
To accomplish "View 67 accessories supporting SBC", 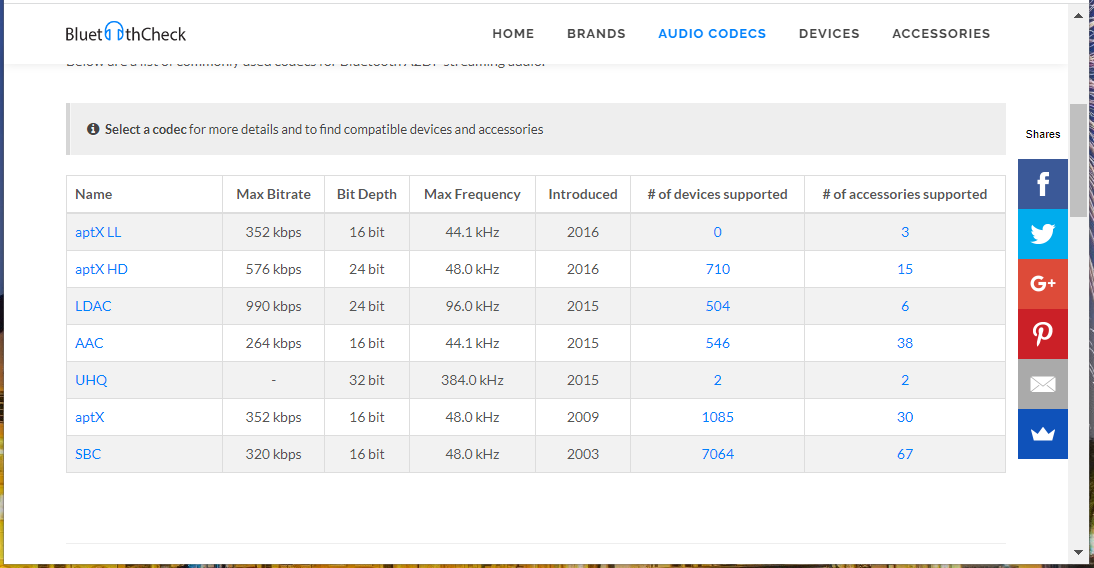I will [x=905, y=454].
